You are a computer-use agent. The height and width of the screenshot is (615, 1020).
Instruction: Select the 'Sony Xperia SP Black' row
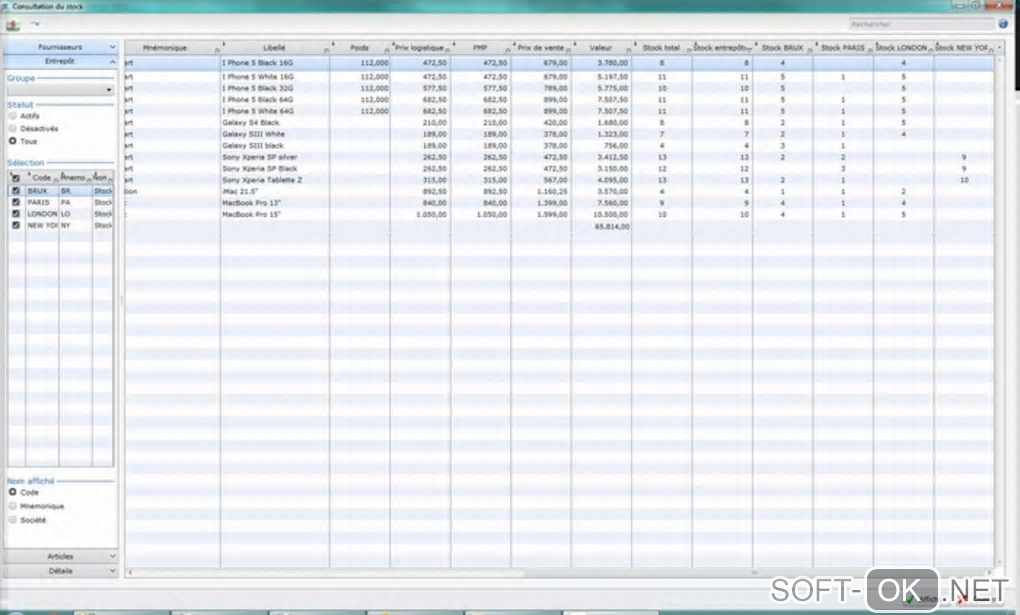pos(559,169)
